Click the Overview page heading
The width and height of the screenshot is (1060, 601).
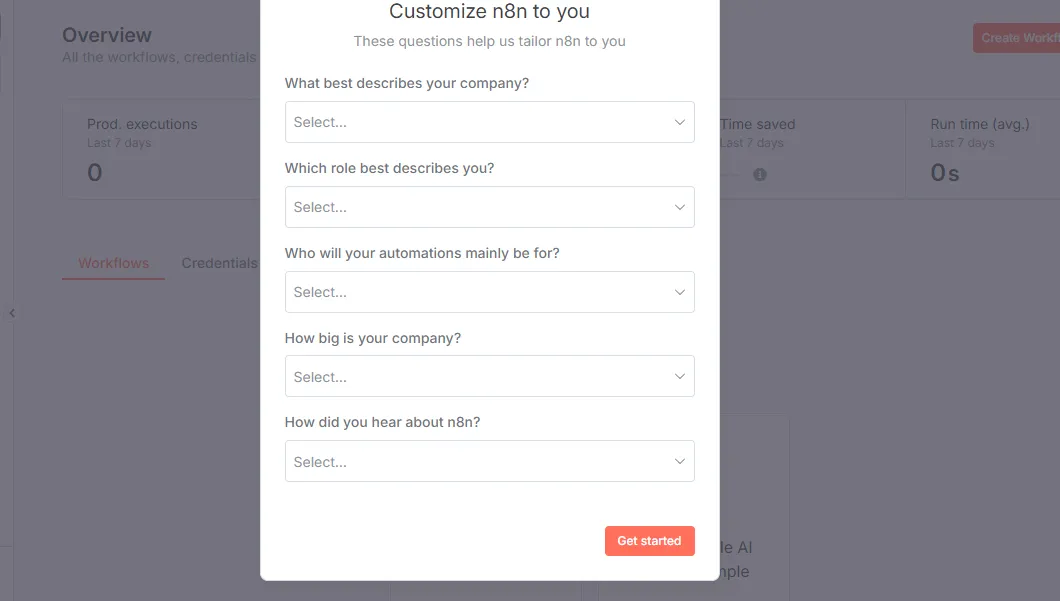(107, 35)
